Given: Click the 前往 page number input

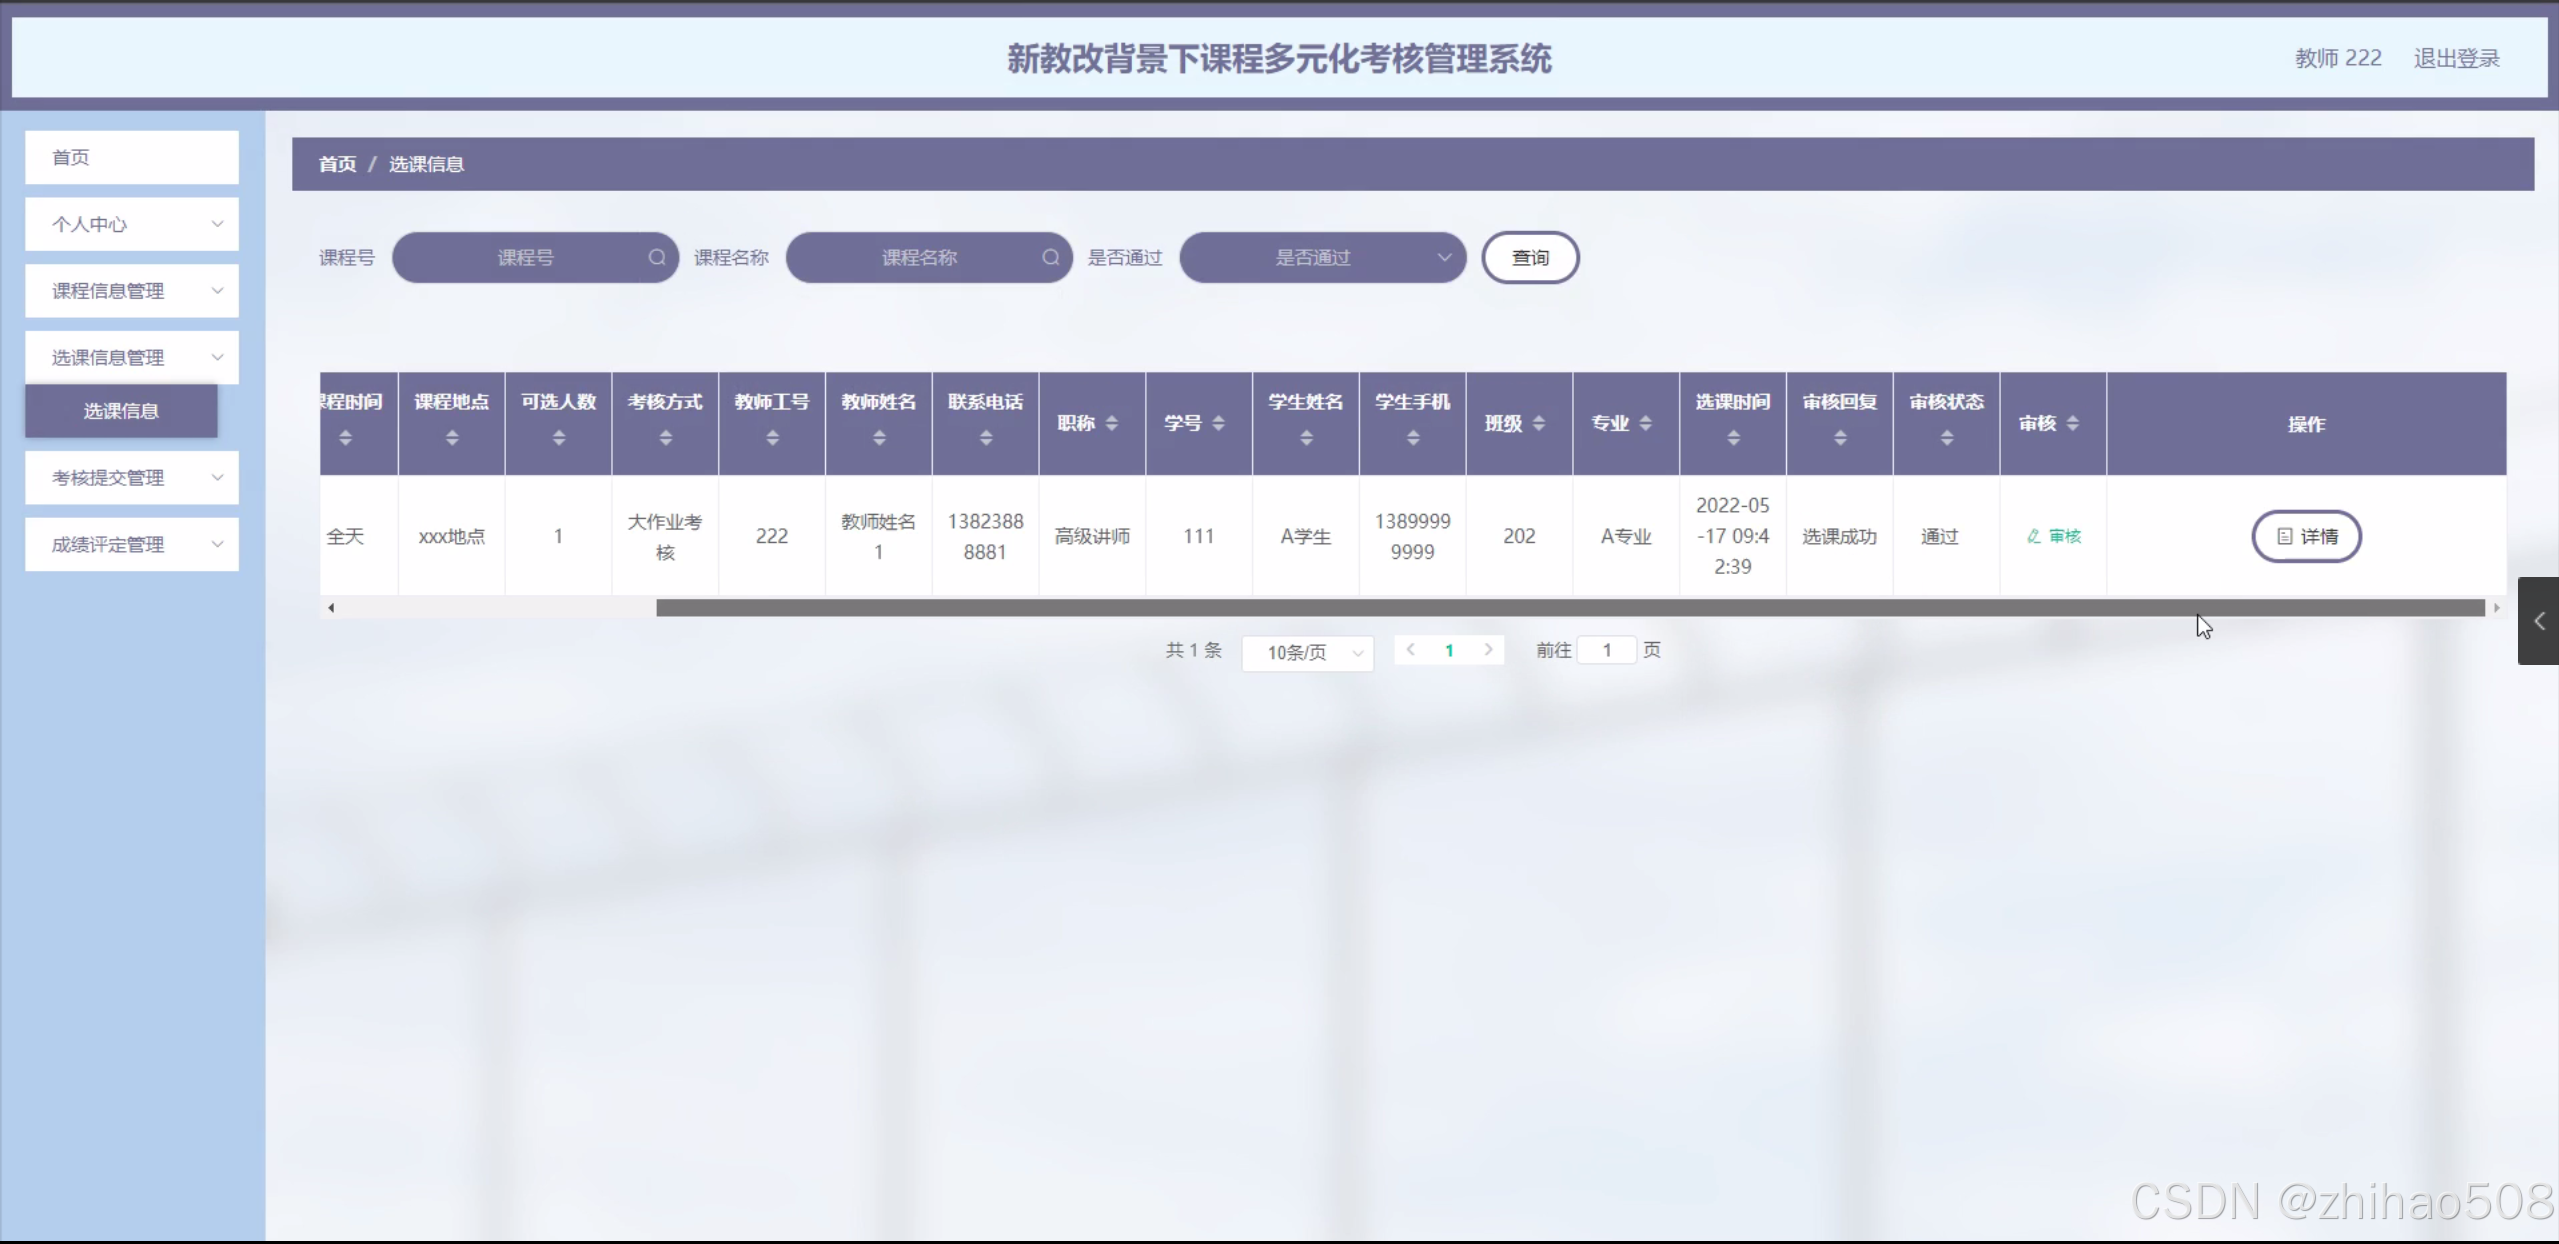Looking at the screenshot, I should [1606, 650].
